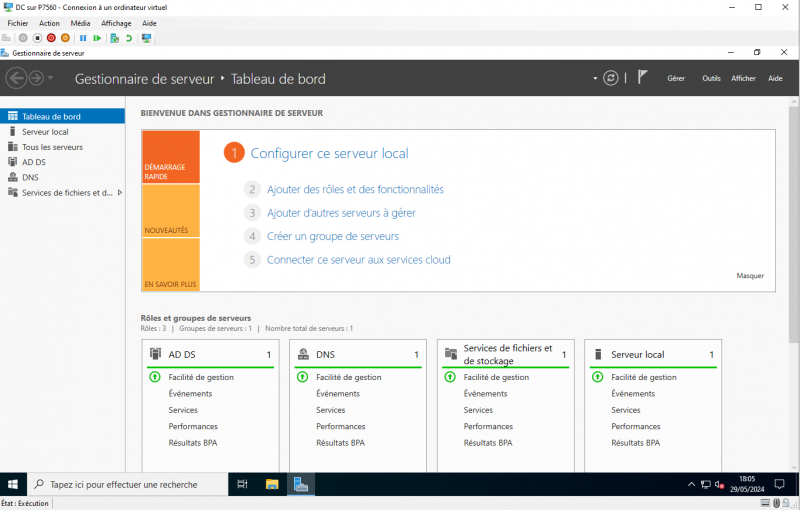Click green status icon in Serveur local tile
The width and height of the screenshot is (800, 510).
click(x=597, y=377)
